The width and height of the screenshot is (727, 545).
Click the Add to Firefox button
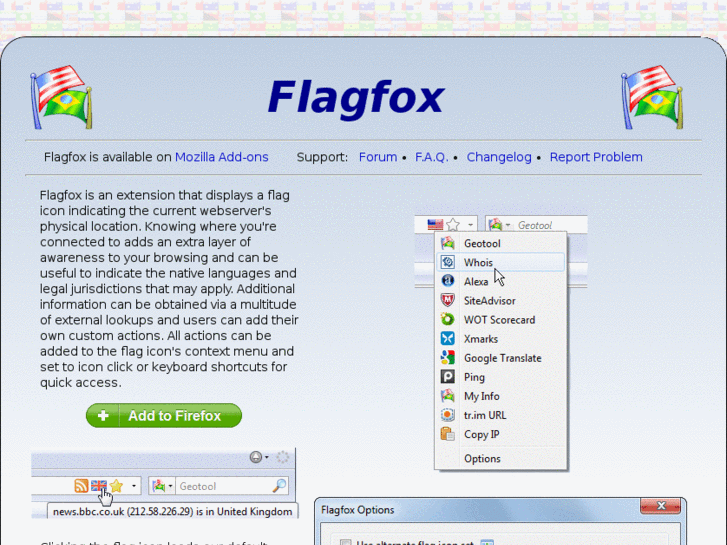tap(164, 416)
